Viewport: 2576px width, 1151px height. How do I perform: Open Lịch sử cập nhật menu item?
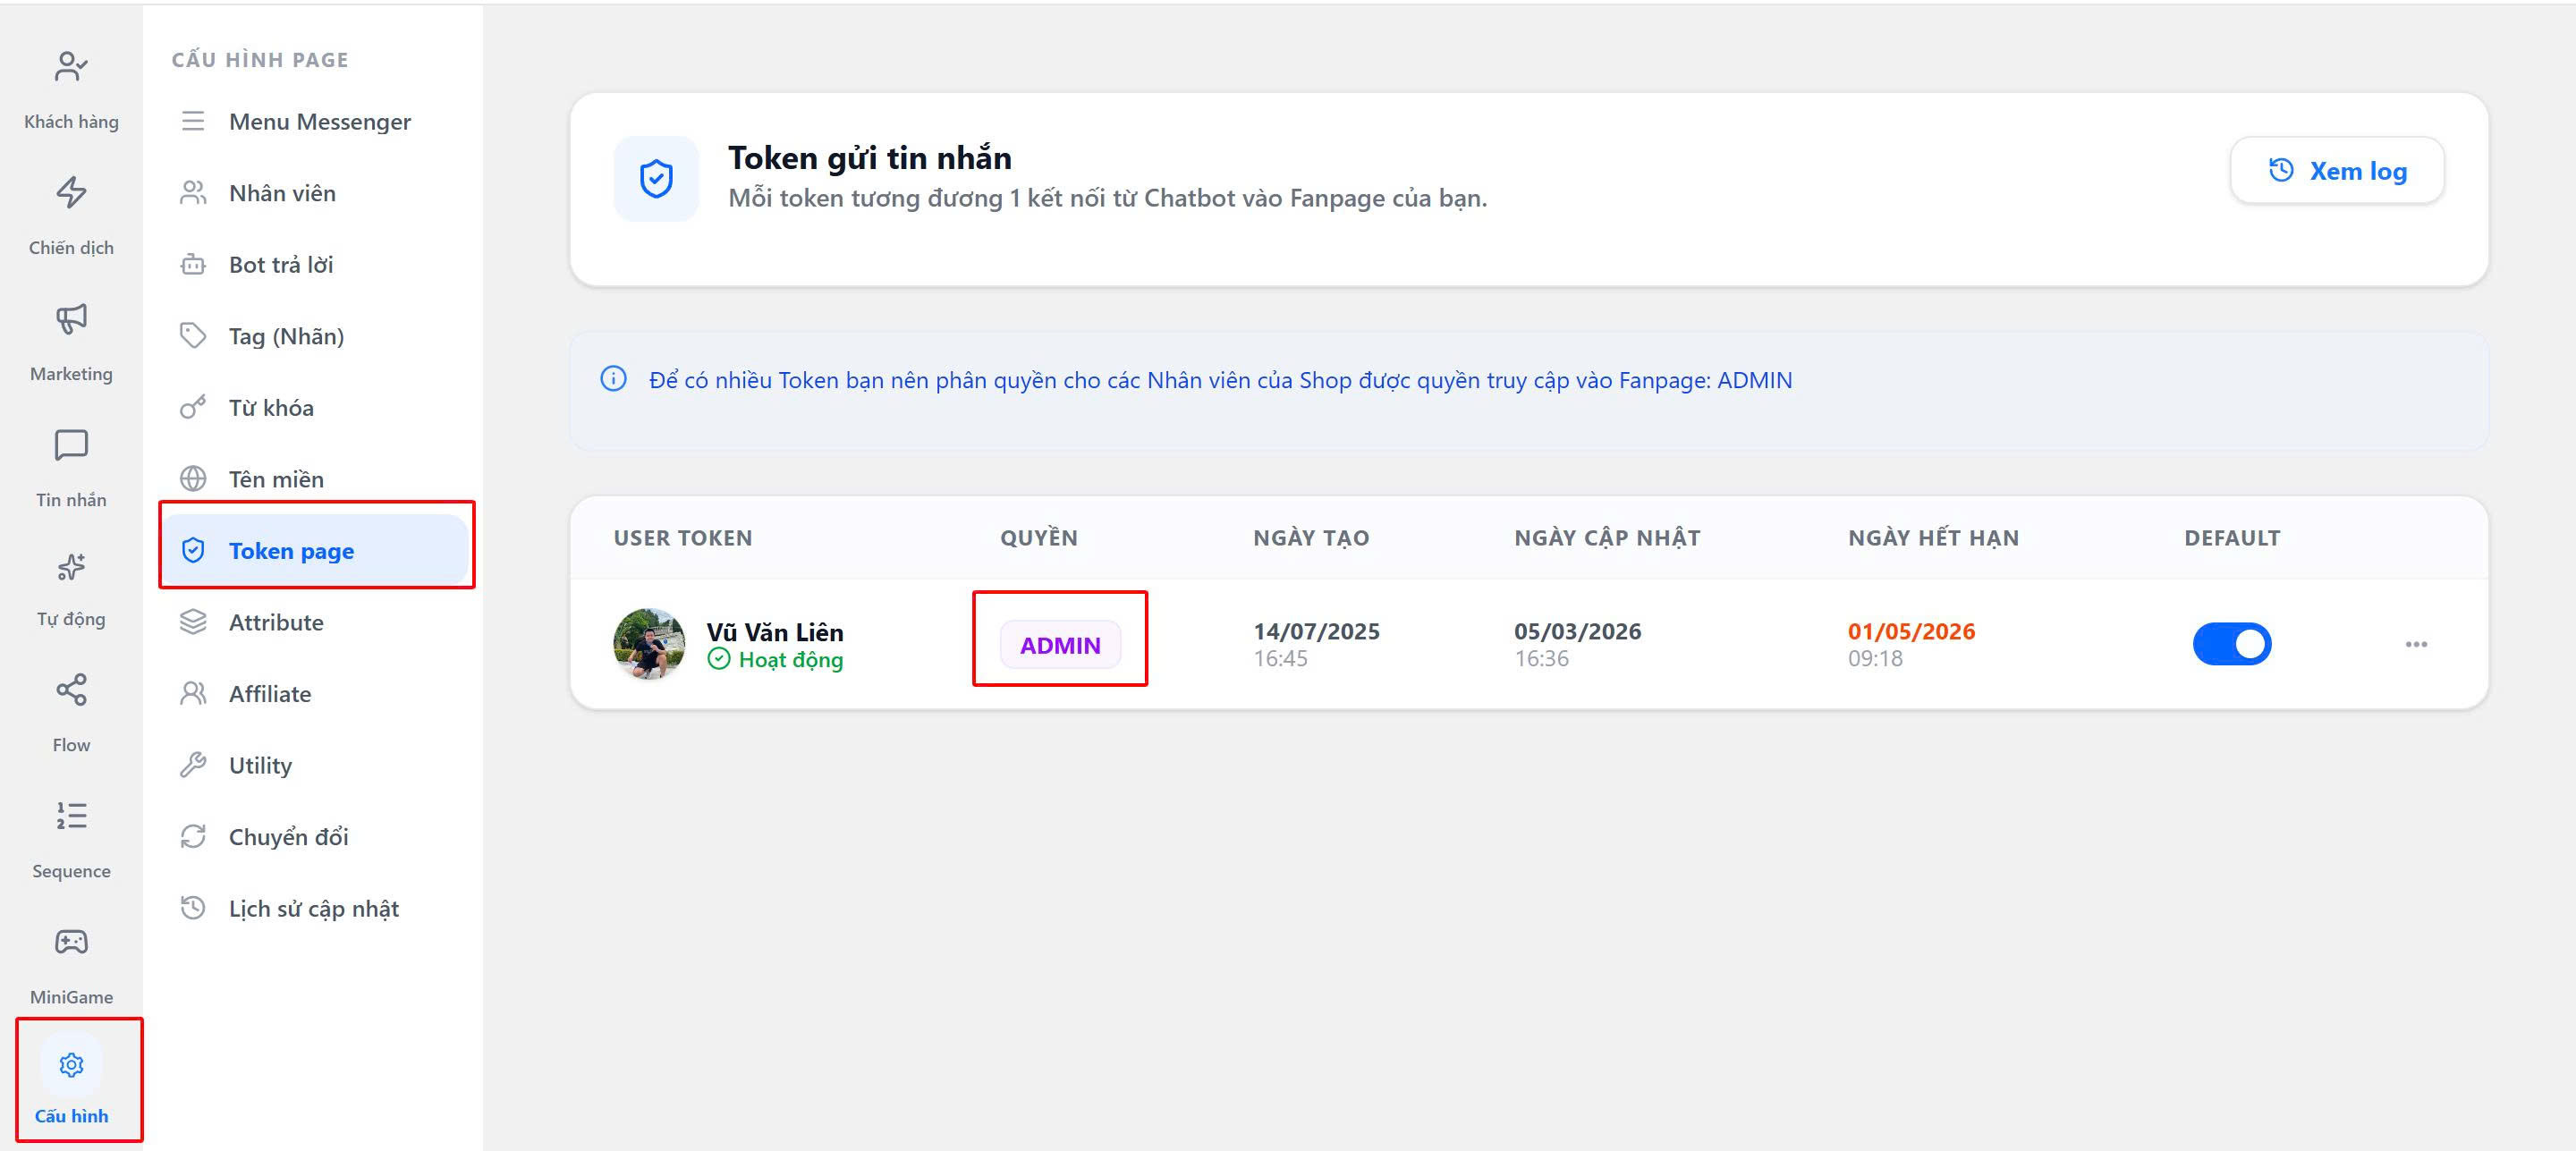313,908
